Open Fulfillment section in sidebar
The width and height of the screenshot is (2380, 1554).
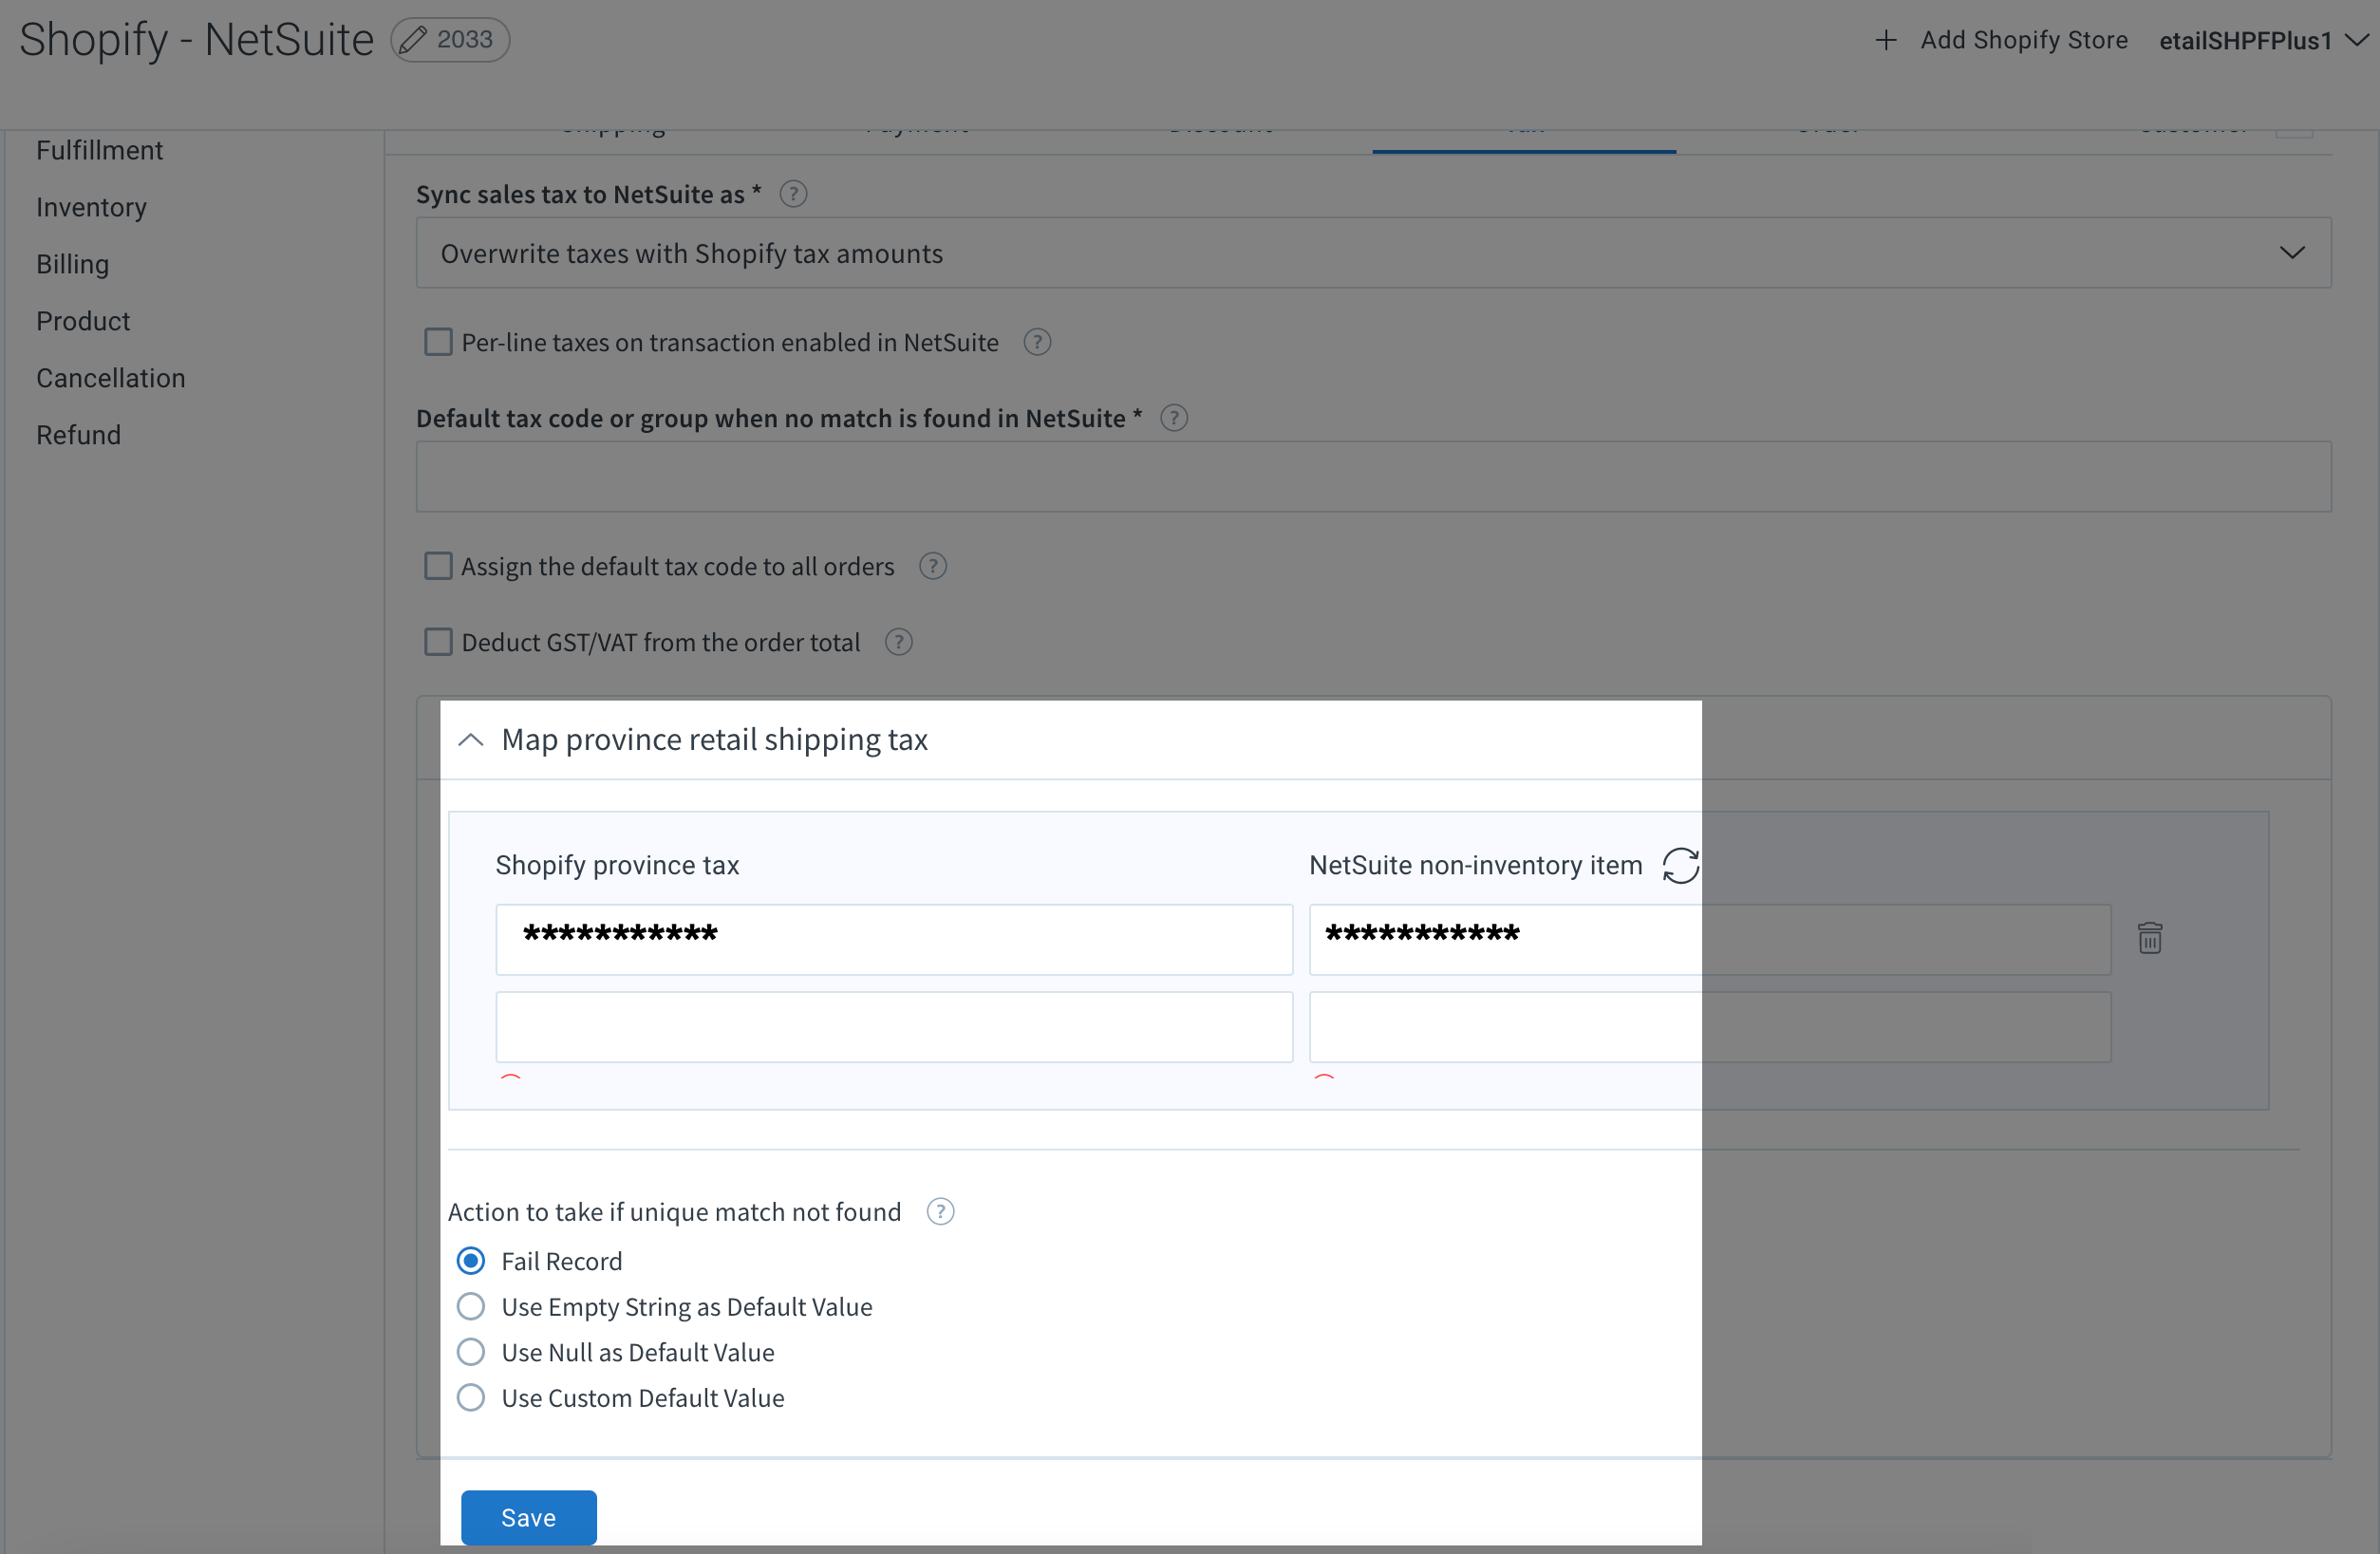(99, 150)
